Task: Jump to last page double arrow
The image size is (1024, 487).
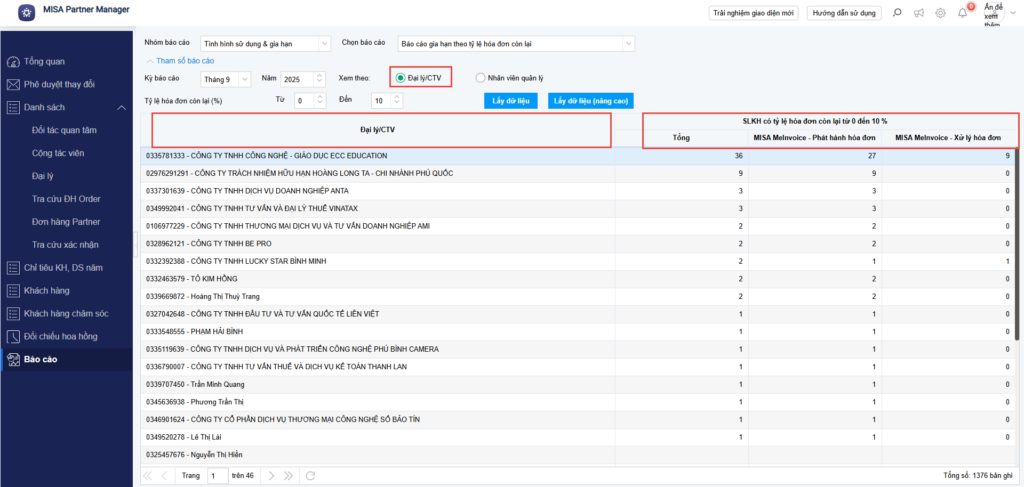Action: click(288, 476)
